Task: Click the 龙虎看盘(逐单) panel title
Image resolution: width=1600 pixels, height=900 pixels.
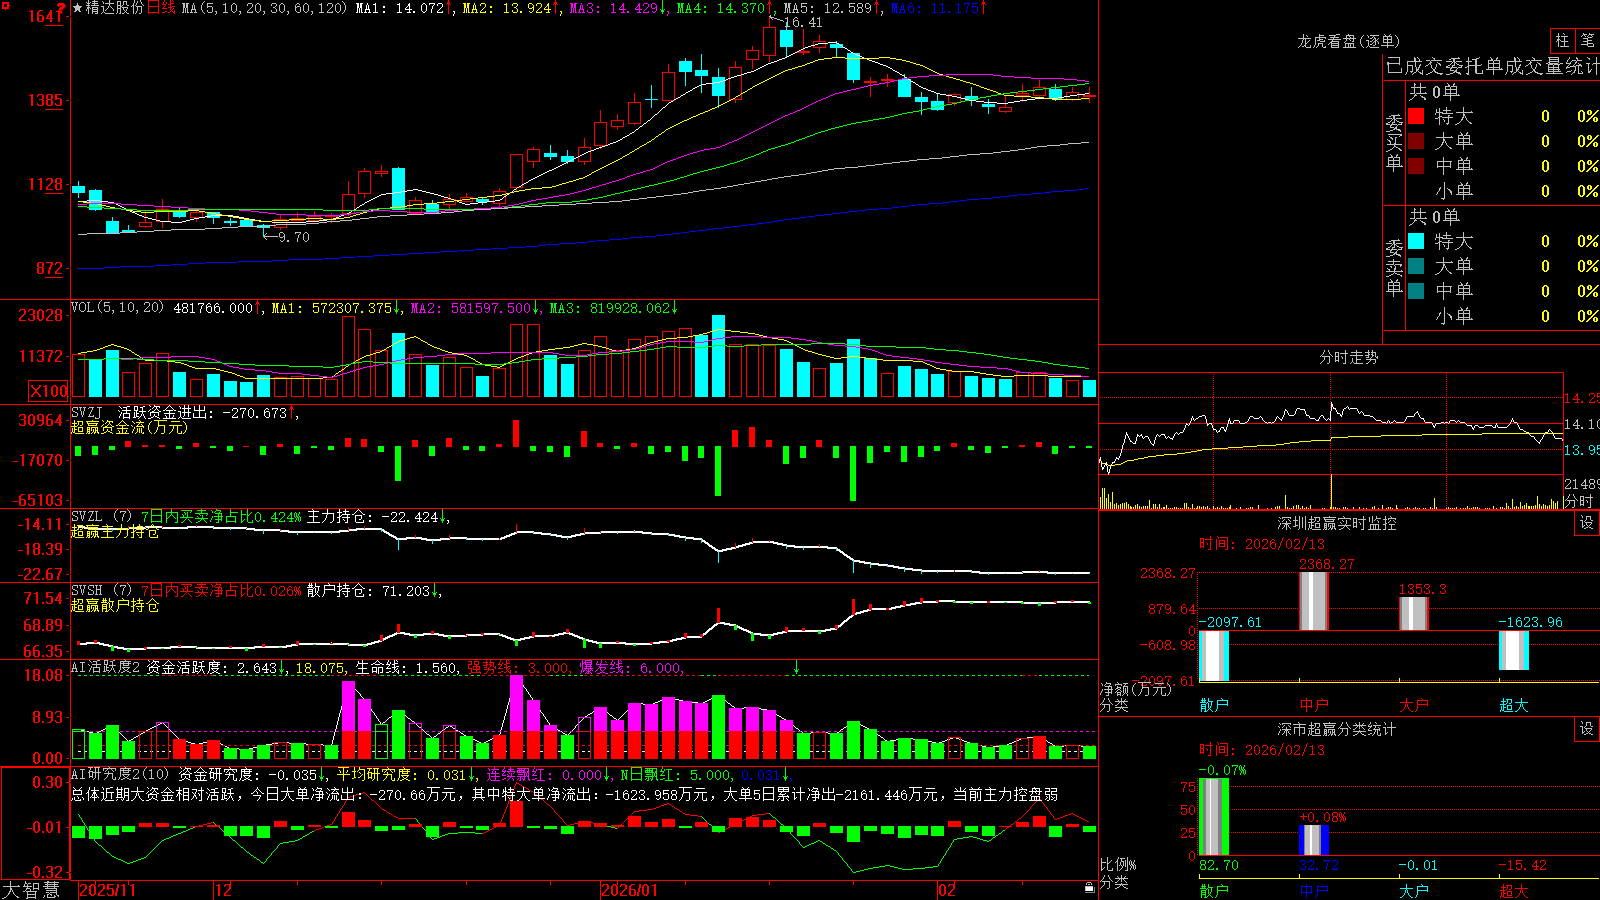Action: [1349, 41]
